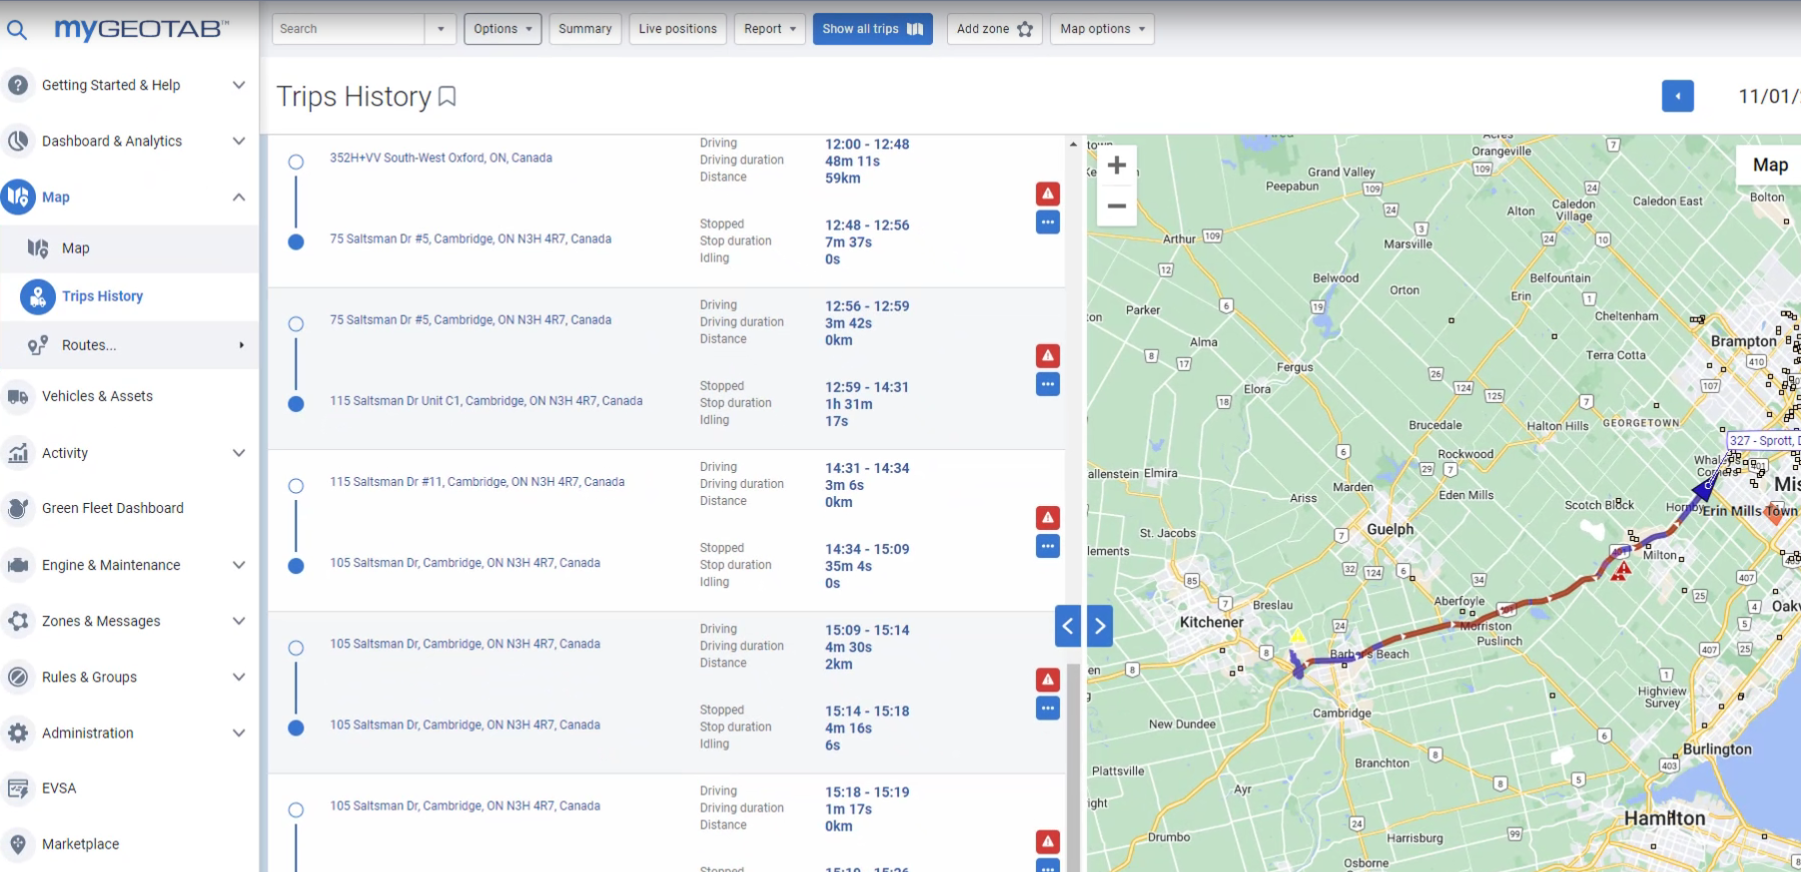Image resolution: width=1801 pixels, height=872 pixels.
Task: Click the yellow warning marker near Kitchener
Action: 1298,636
